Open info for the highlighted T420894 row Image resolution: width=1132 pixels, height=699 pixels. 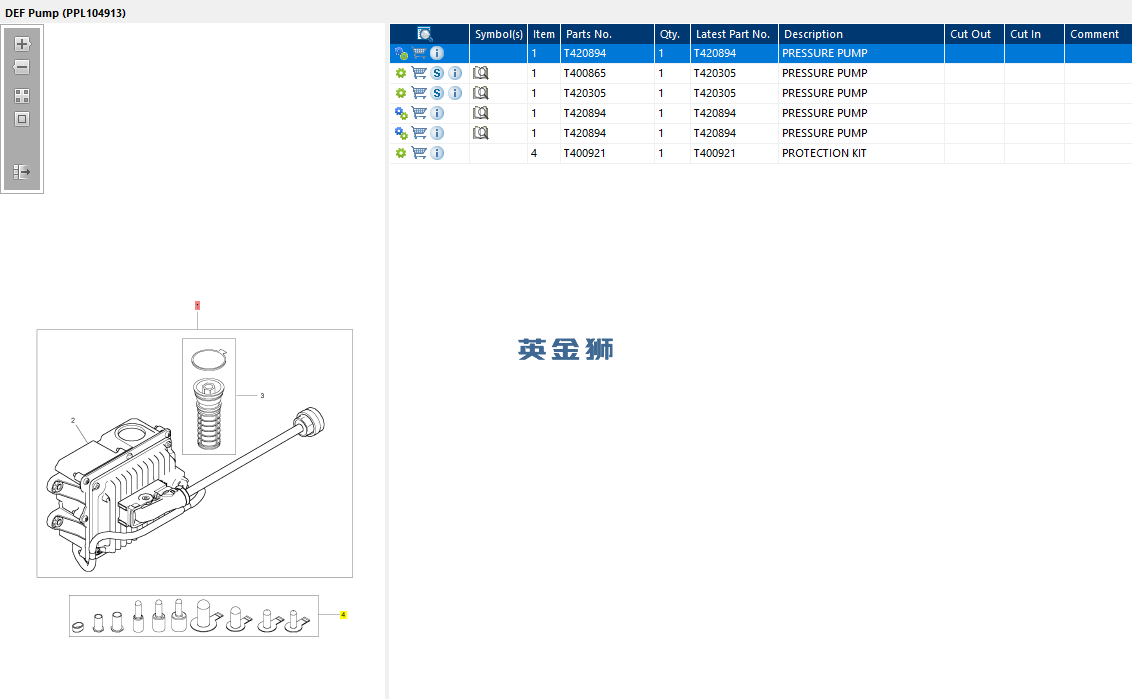tap(437, 53)
